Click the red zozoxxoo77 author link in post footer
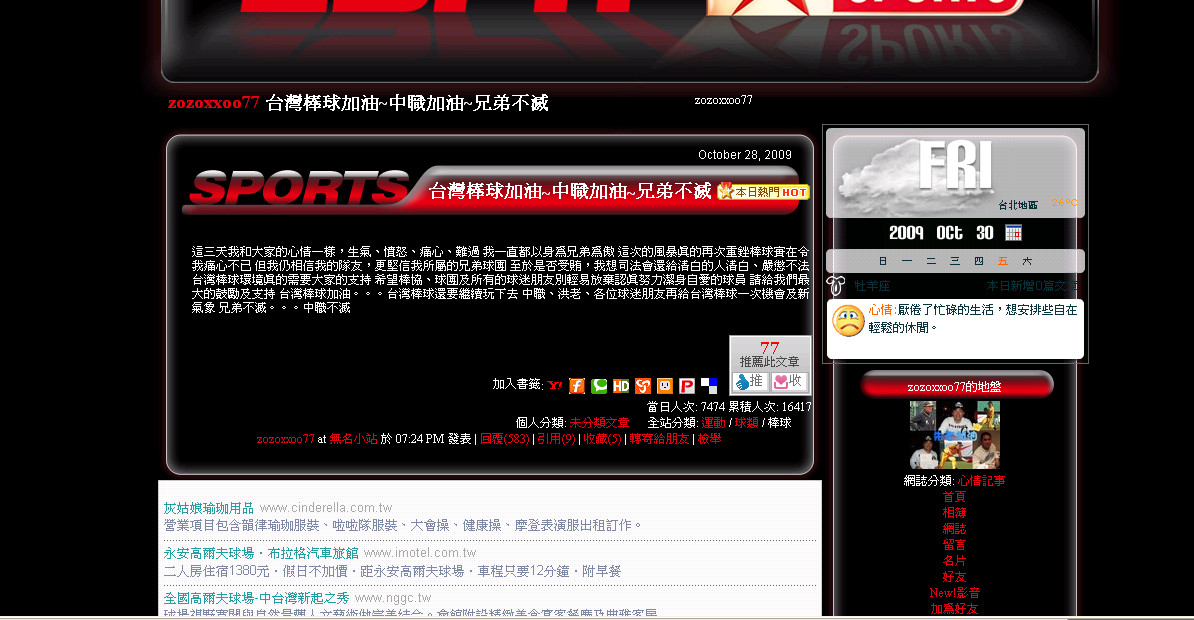 286,439
